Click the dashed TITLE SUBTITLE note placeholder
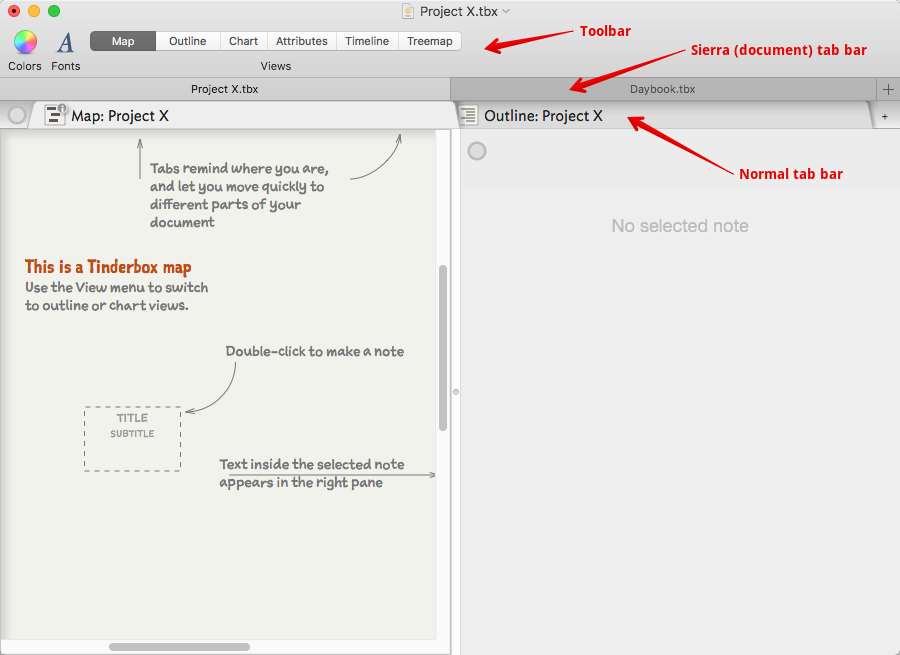This screenshot has width=900, height=655. pyautogui.click(x=133, y=438)
